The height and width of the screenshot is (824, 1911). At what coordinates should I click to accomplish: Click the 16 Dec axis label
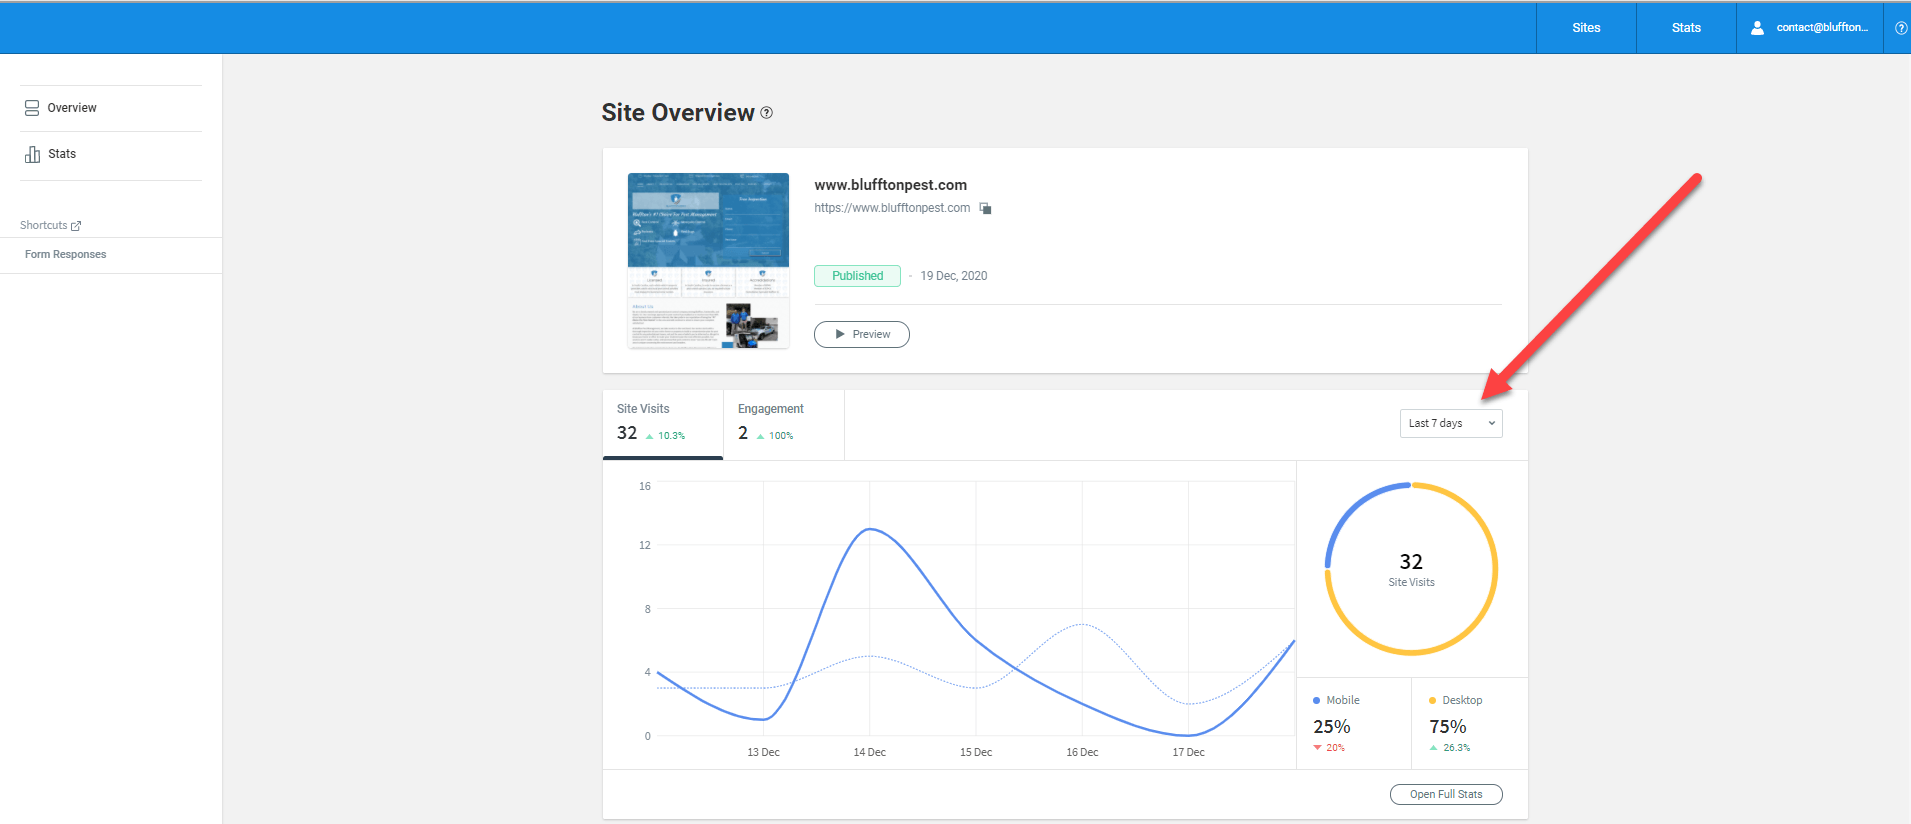(1082, 752)
